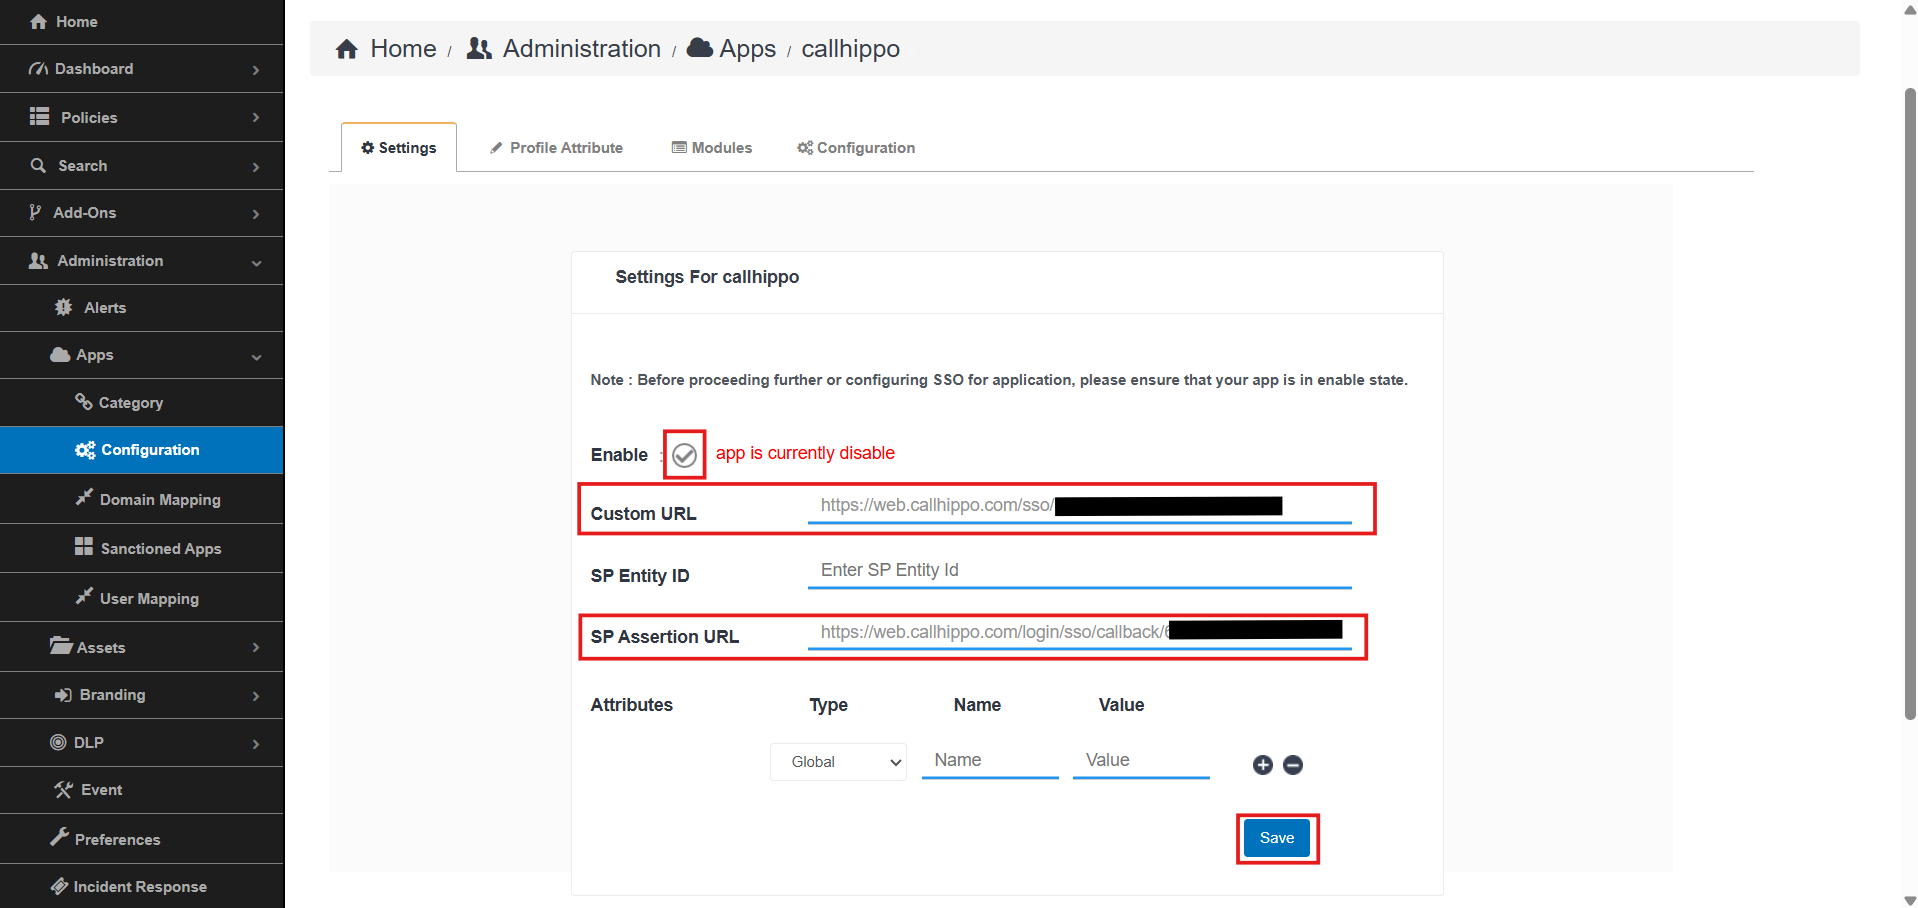Click the Assets folder icon
The image size is (1918, 908).
coord(61,645)
